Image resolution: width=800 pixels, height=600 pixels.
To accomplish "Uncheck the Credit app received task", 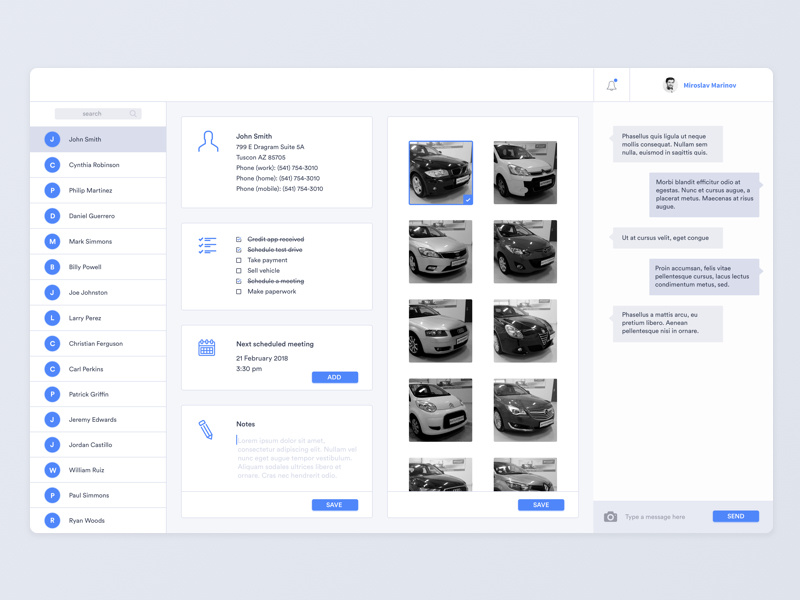I will pos(240,239).
